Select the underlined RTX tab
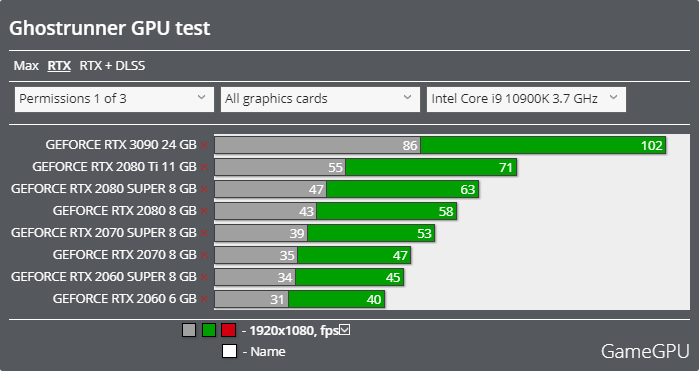Screen dimensions: 699x371 pos(59,66)
